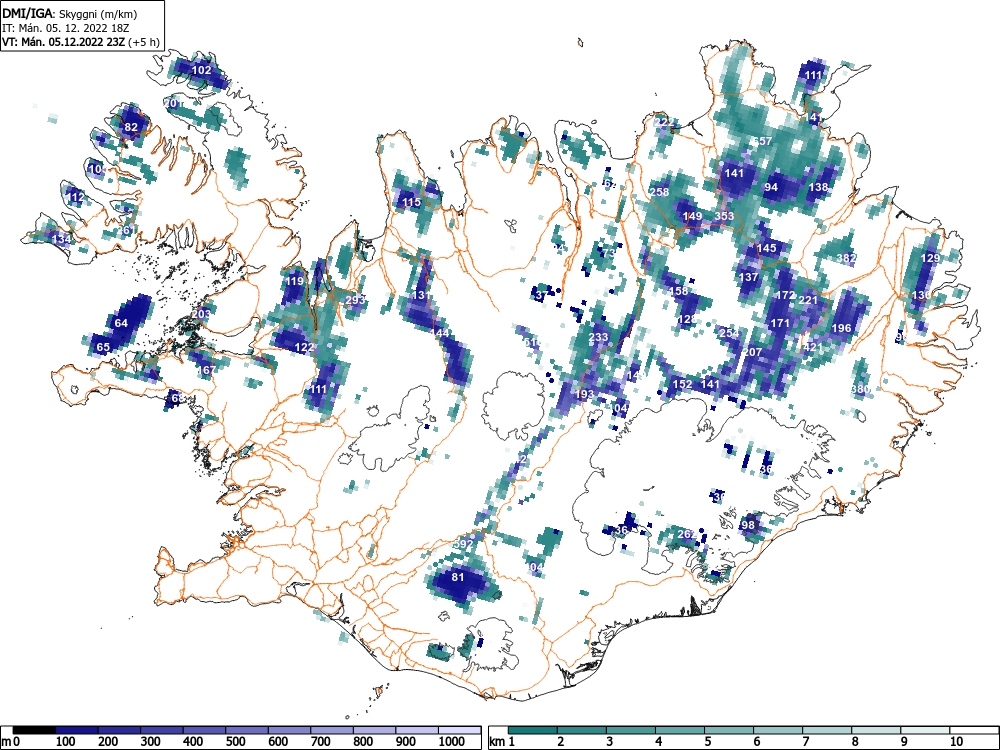Viewport: 1000px width, 750px height.
Task: Click the 'km 1' label in the kilometre legend
Action: pyautogui.click(x=503, y=742)
